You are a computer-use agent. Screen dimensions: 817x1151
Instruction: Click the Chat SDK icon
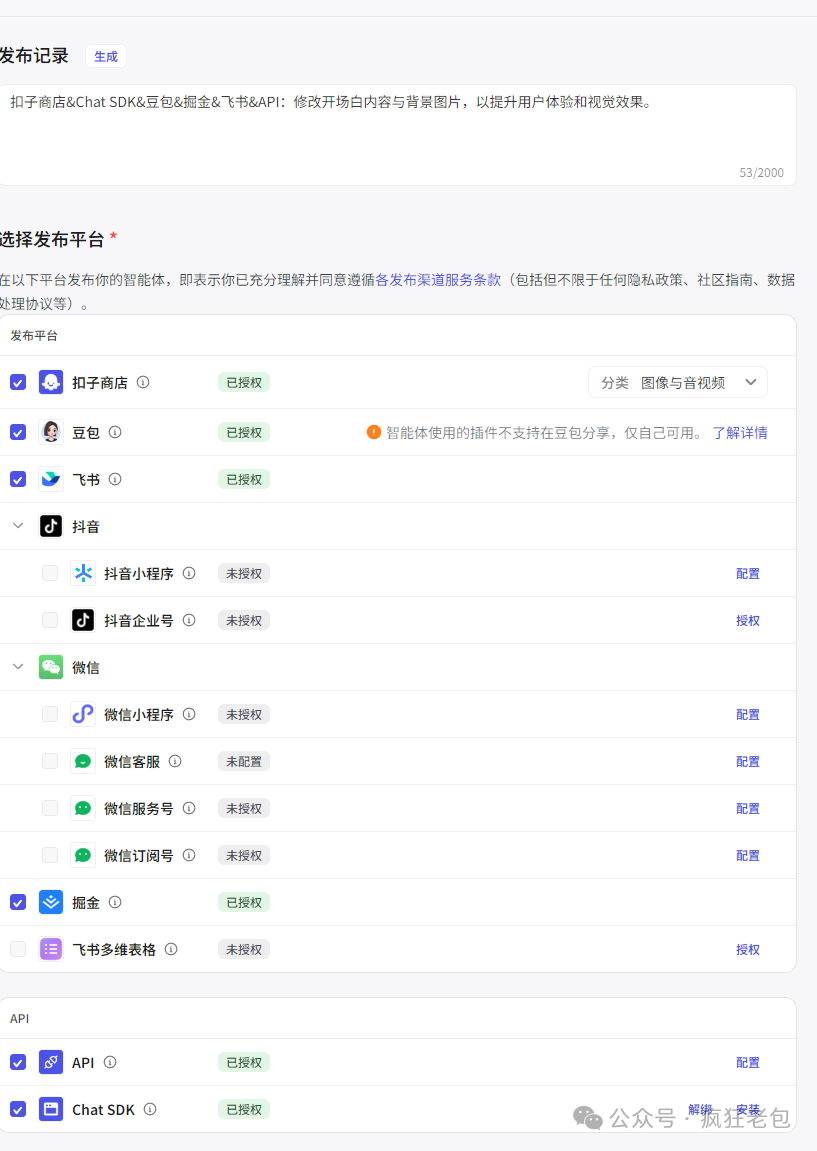pyautogui.click(x=51, y=1109)
